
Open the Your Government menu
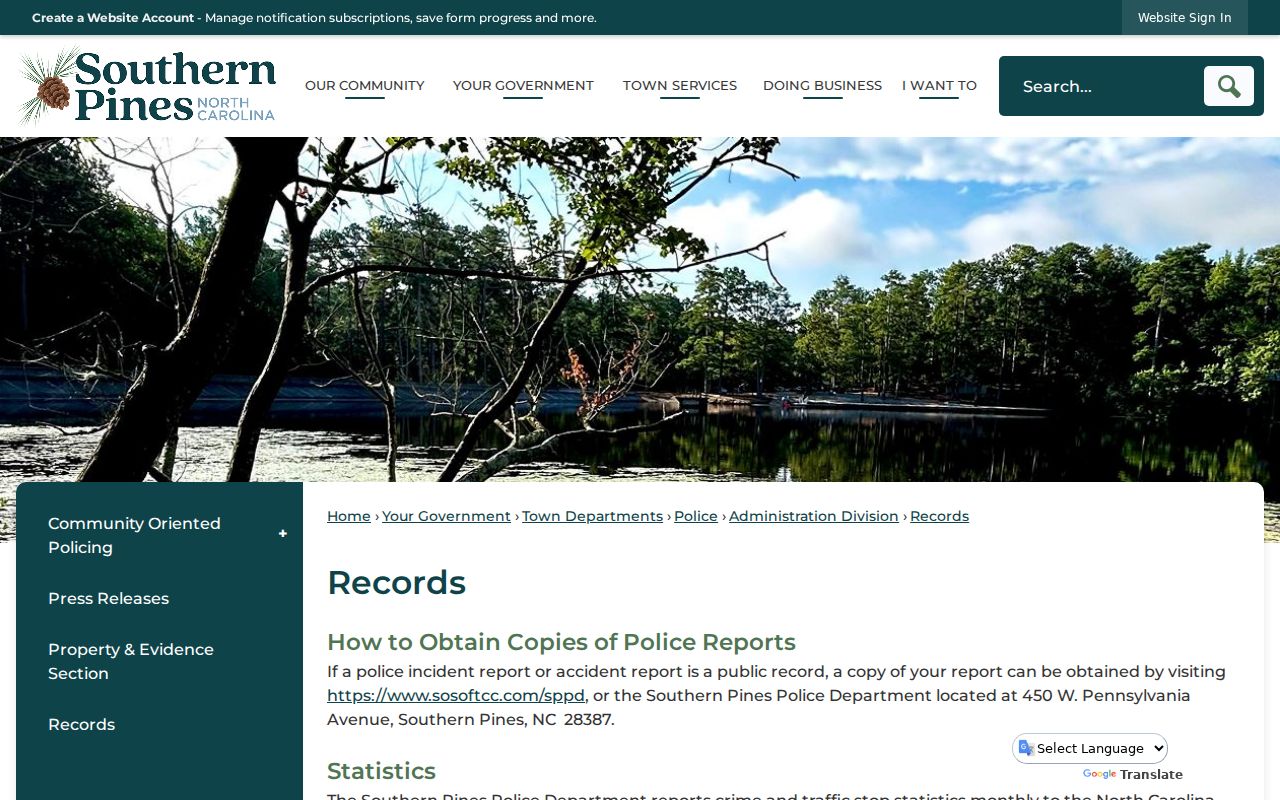point(523,86)
